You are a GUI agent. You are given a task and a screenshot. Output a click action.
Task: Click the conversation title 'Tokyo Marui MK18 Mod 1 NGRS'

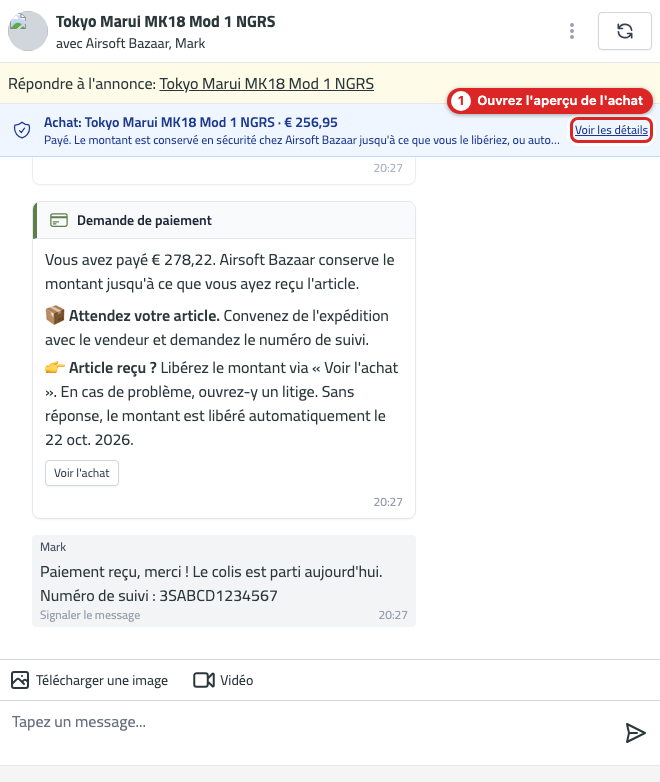point(166,21)
